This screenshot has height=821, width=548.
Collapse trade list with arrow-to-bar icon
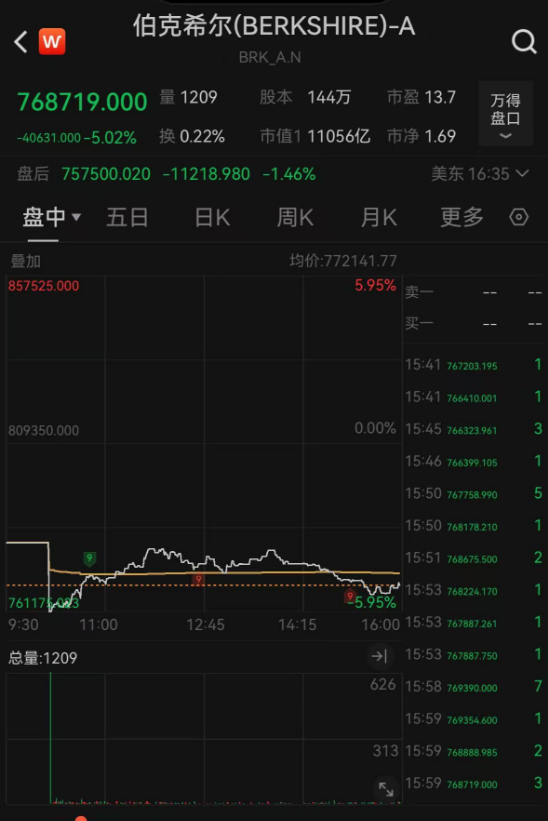(379, 656)
